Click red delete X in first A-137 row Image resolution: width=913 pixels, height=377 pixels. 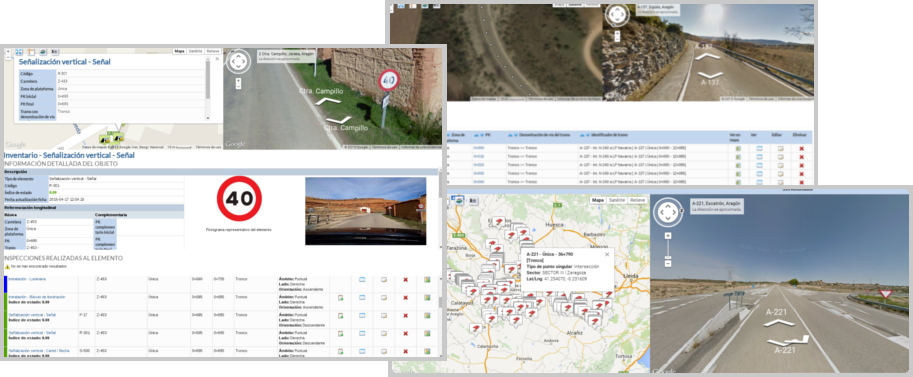pos(802,149)
